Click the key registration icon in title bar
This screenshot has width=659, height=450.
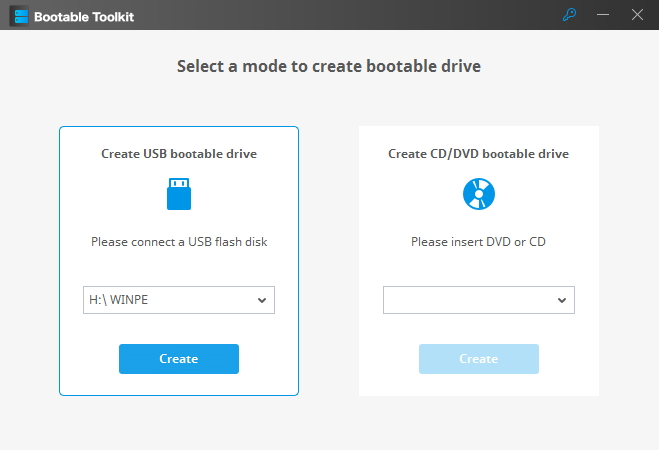point(569,15)
